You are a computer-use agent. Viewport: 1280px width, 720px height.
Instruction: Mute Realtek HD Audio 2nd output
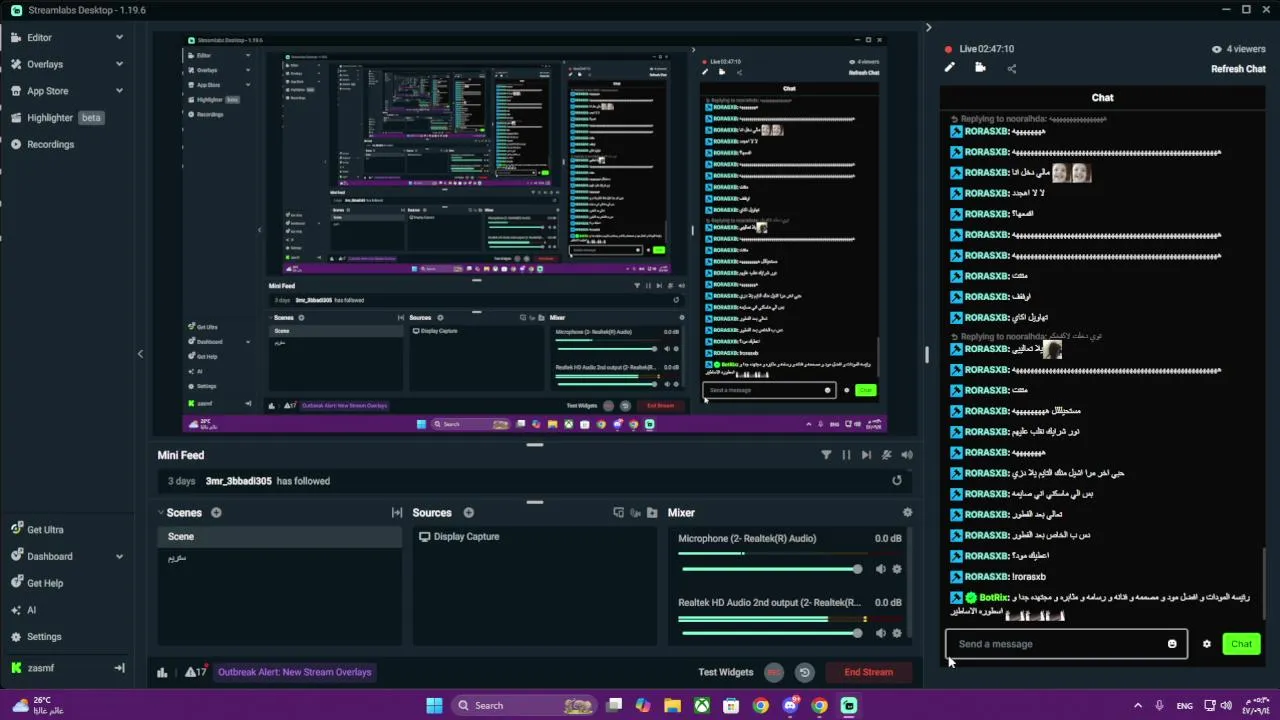881,633
